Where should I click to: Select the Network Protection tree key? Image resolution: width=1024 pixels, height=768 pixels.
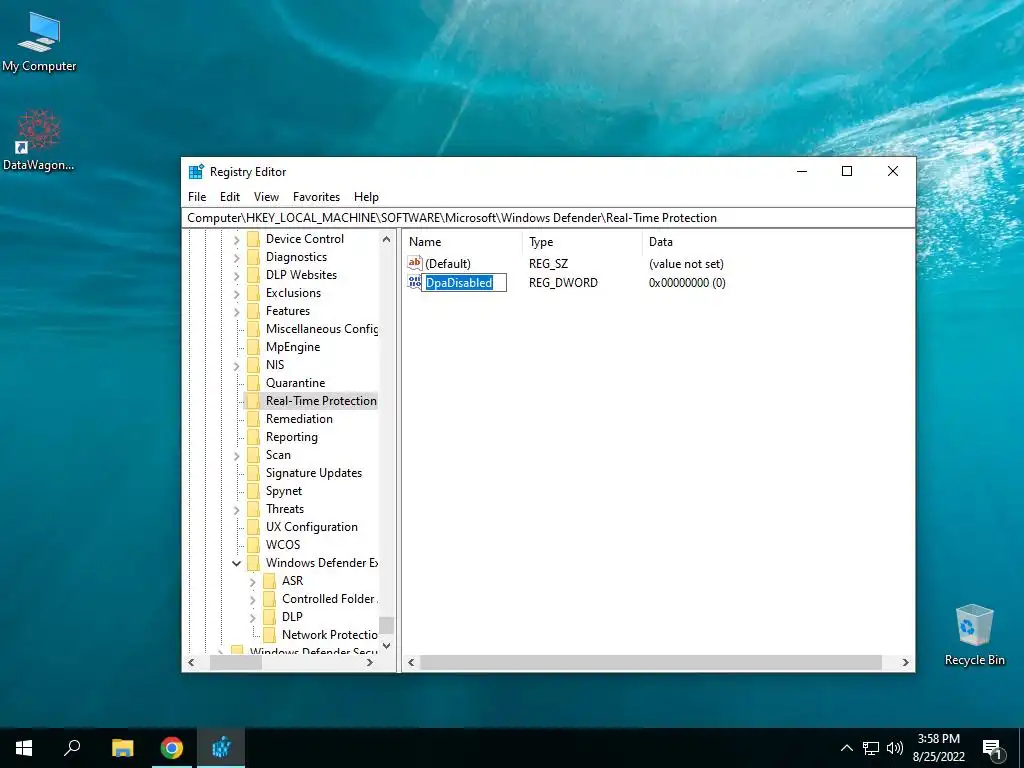330,634
